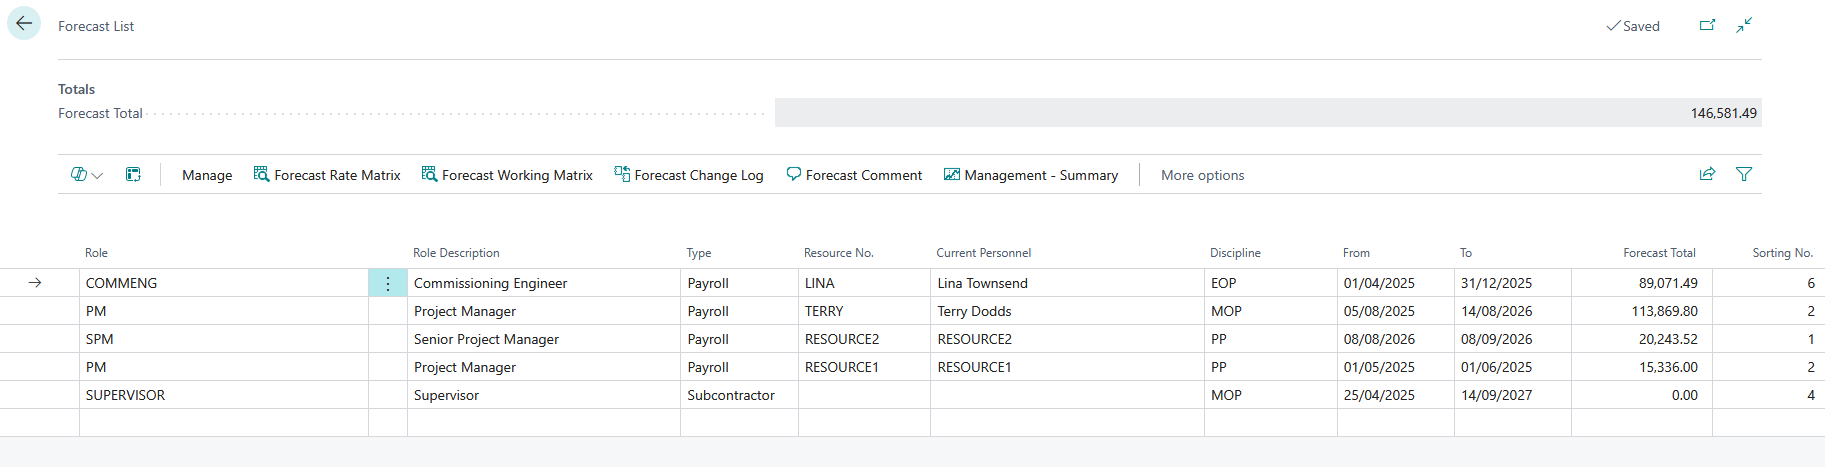
Task: Open row options for COMMENG row
Action: click(x=388, y=283)
